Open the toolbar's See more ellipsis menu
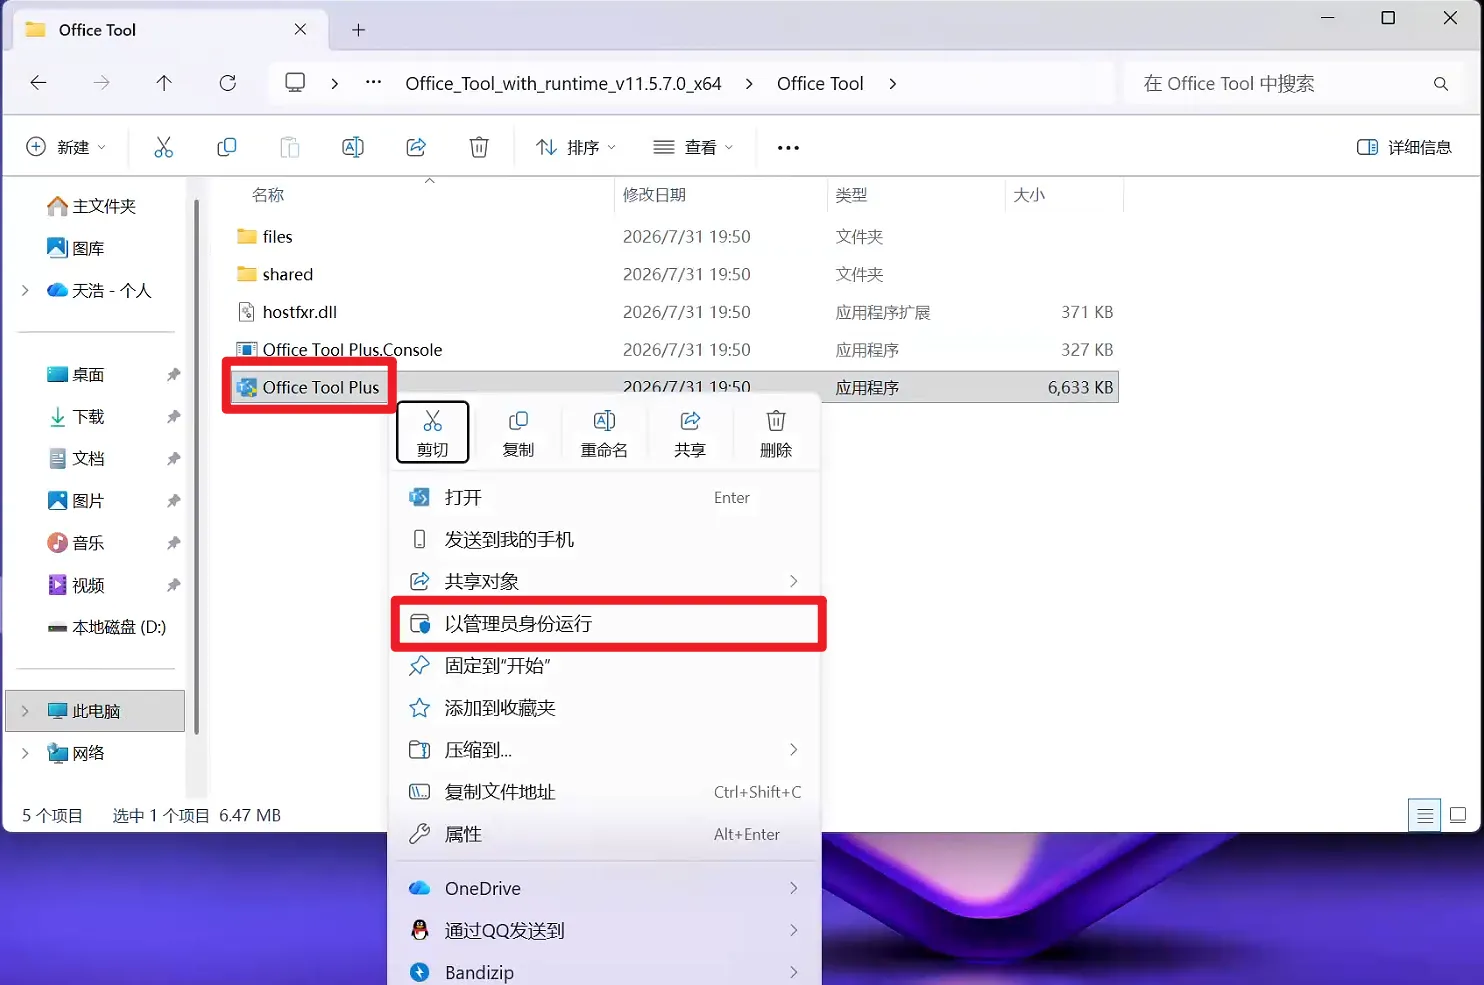Viewport: 1484px width, 985px height. (x=788, y=148)
